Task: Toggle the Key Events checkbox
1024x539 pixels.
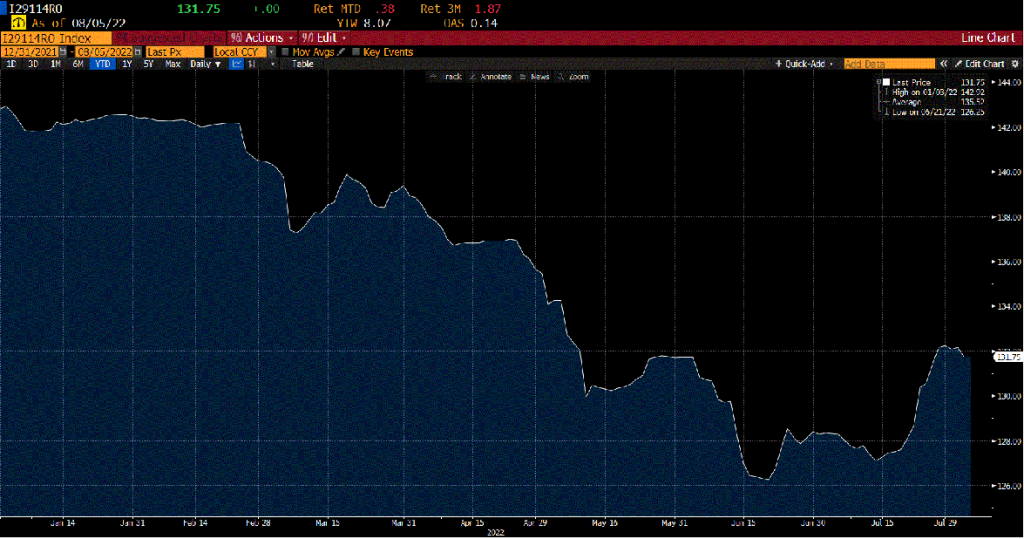Action: 357,51
